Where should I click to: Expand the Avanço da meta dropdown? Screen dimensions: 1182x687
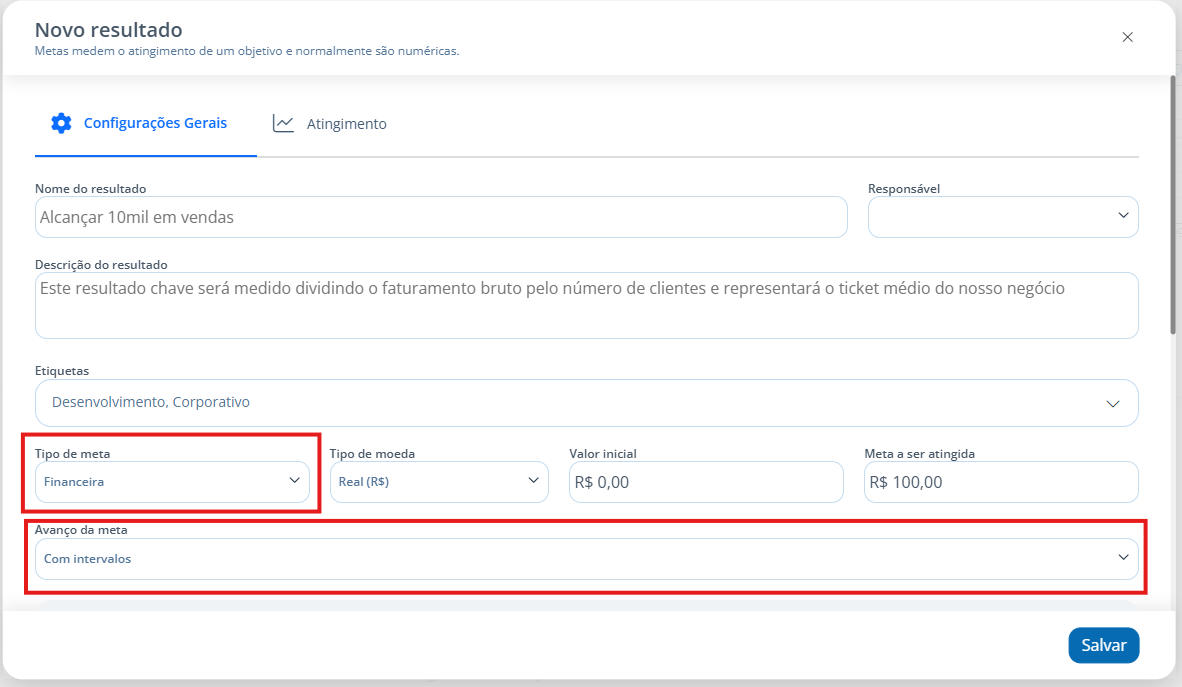point(586,559)
